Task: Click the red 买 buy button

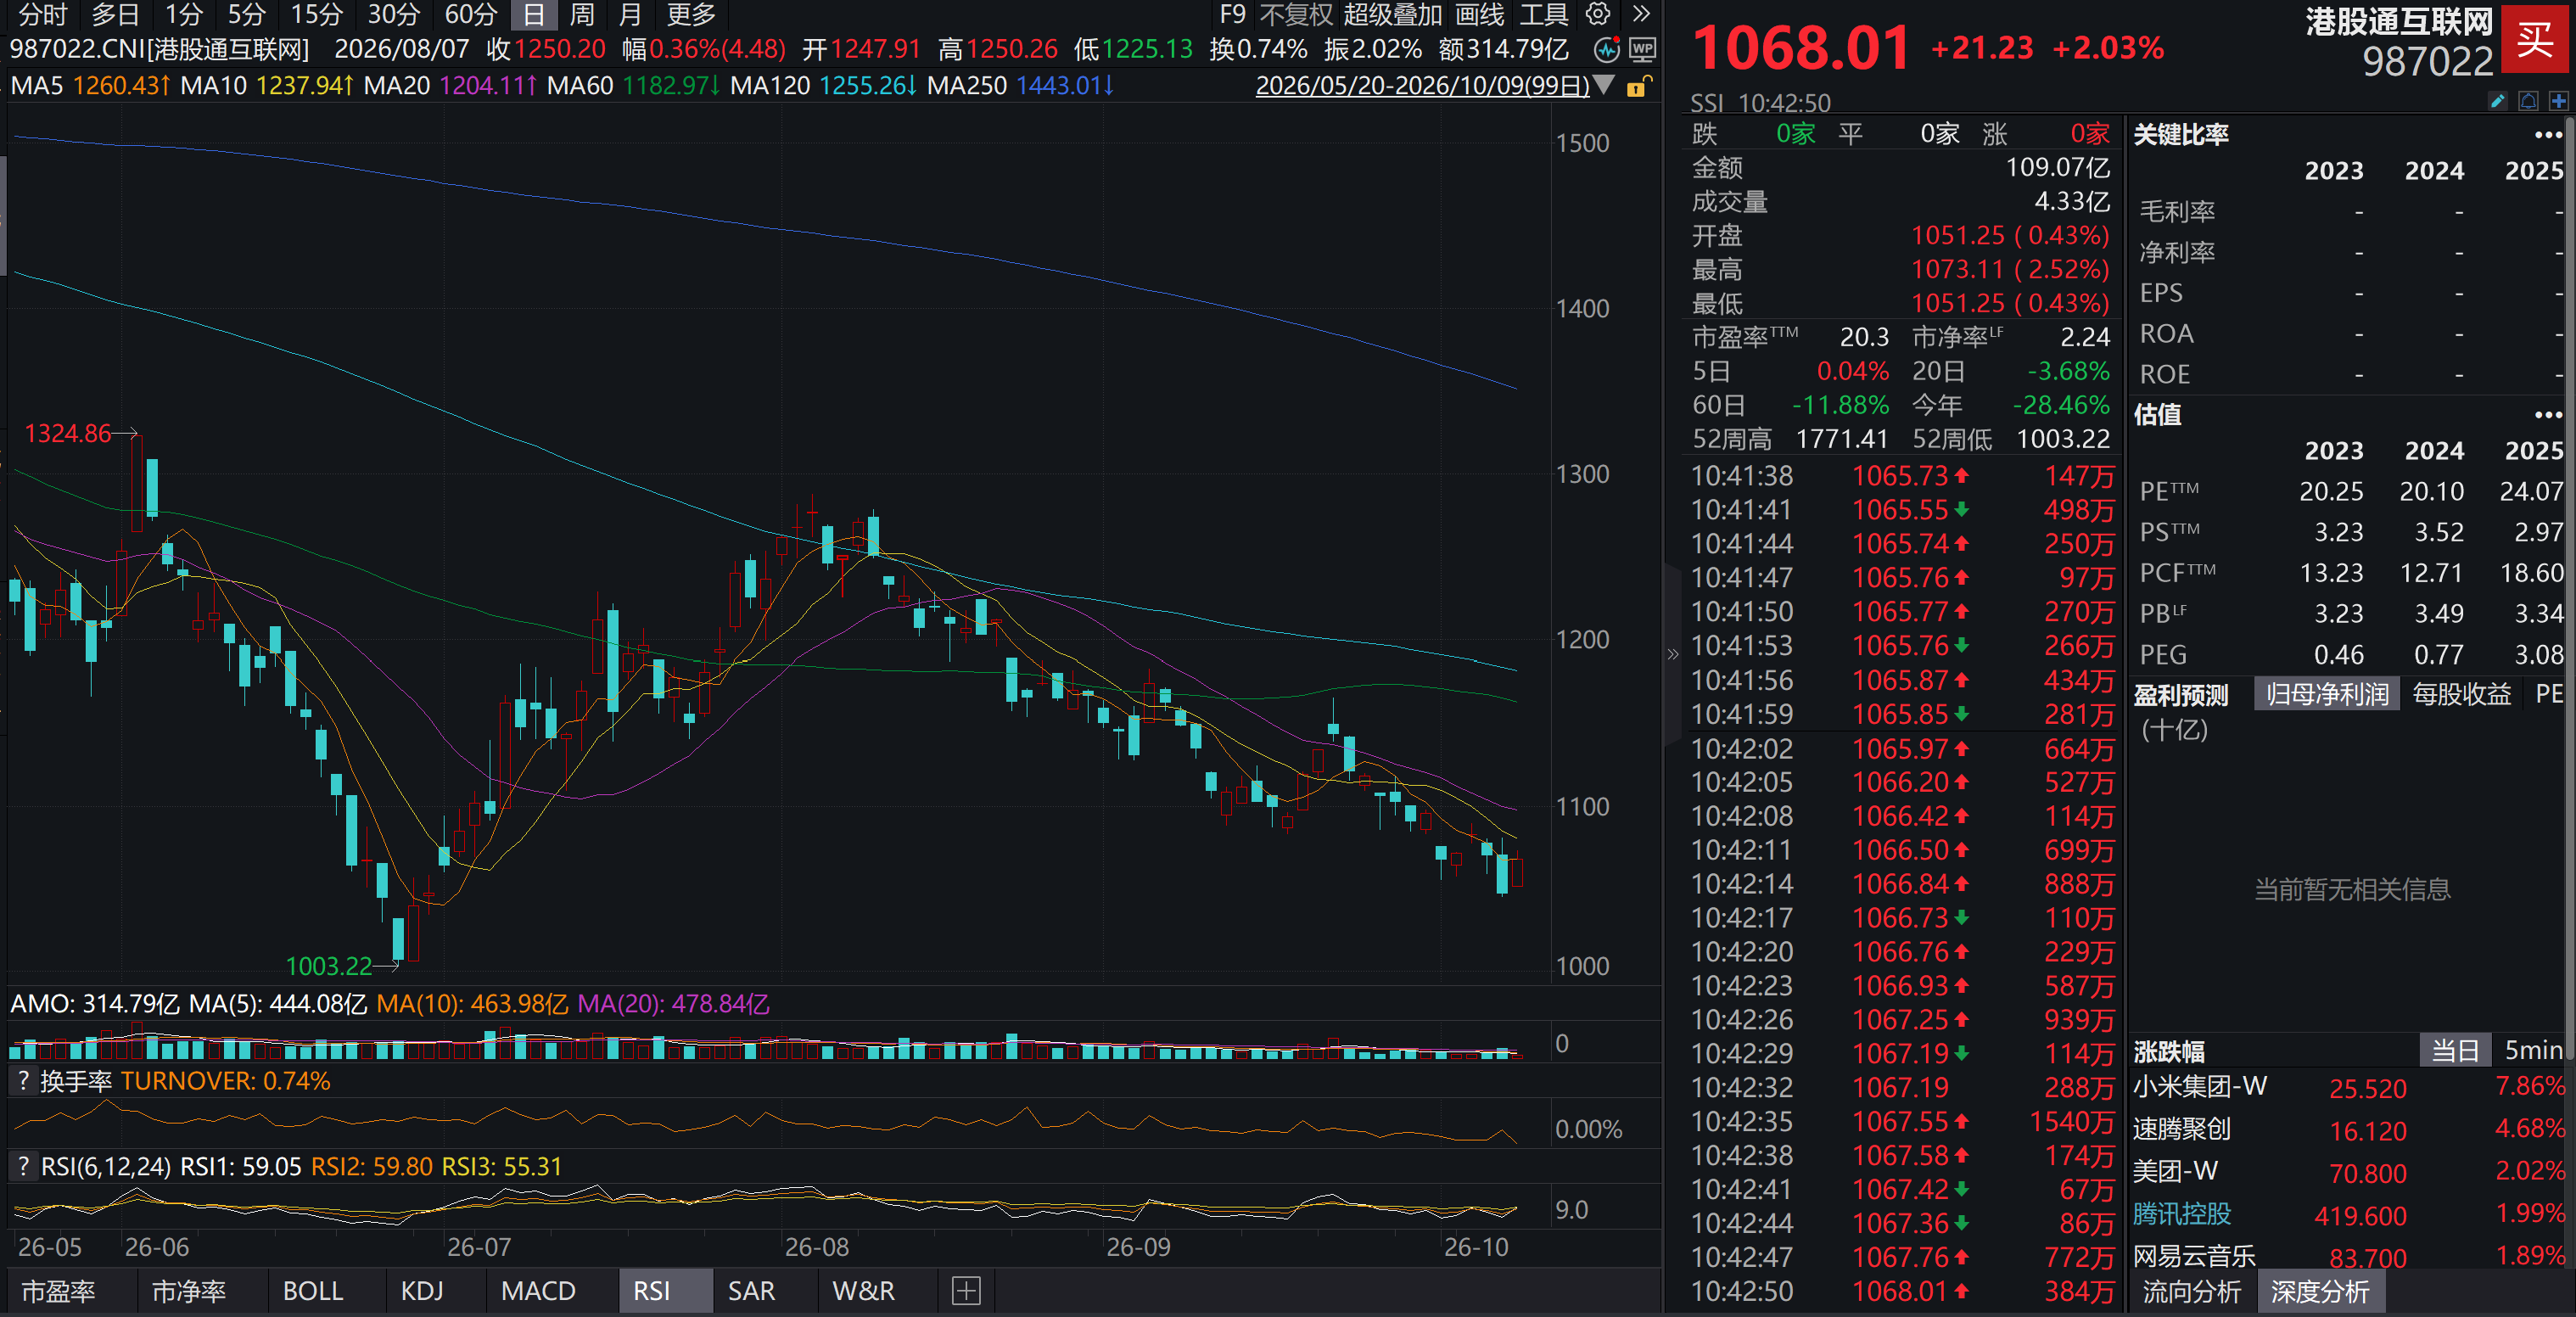Action: click(2535, 41)
